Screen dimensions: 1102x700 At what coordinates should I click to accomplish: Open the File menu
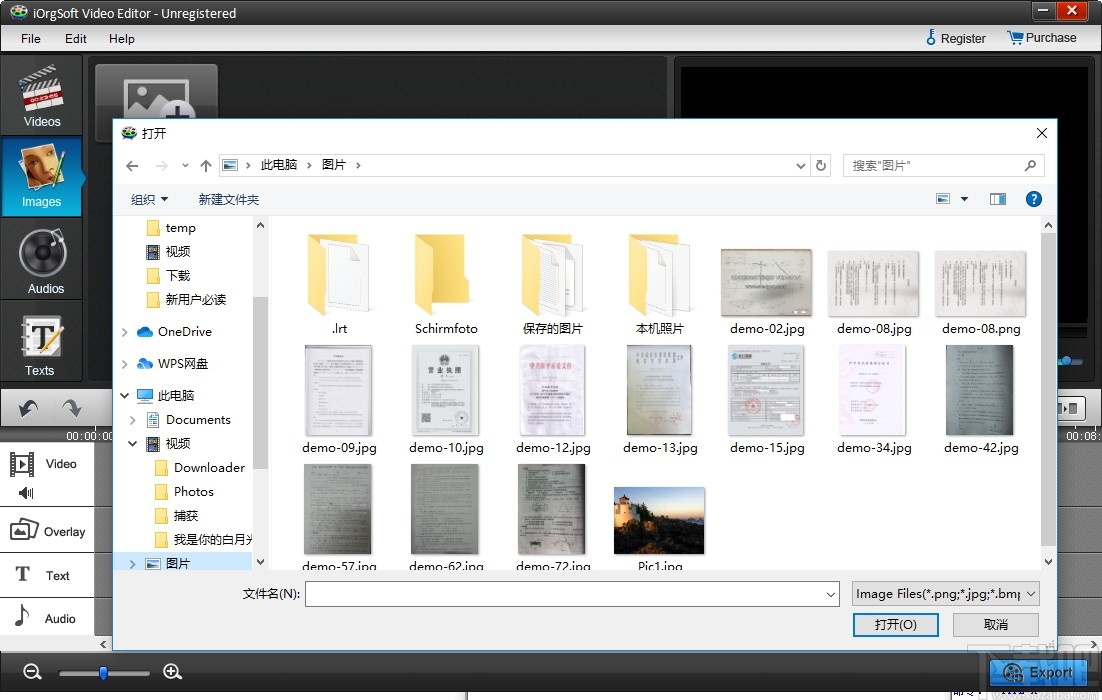click(29, 39)
